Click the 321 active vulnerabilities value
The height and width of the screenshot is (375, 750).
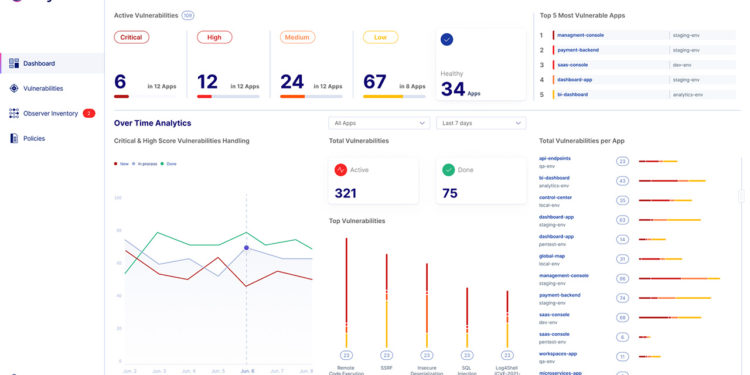coord(345,193)
